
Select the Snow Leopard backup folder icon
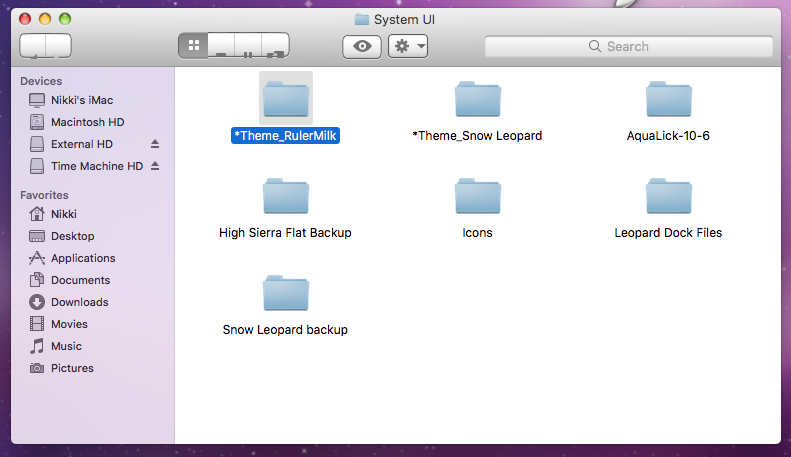click(286, 293)
